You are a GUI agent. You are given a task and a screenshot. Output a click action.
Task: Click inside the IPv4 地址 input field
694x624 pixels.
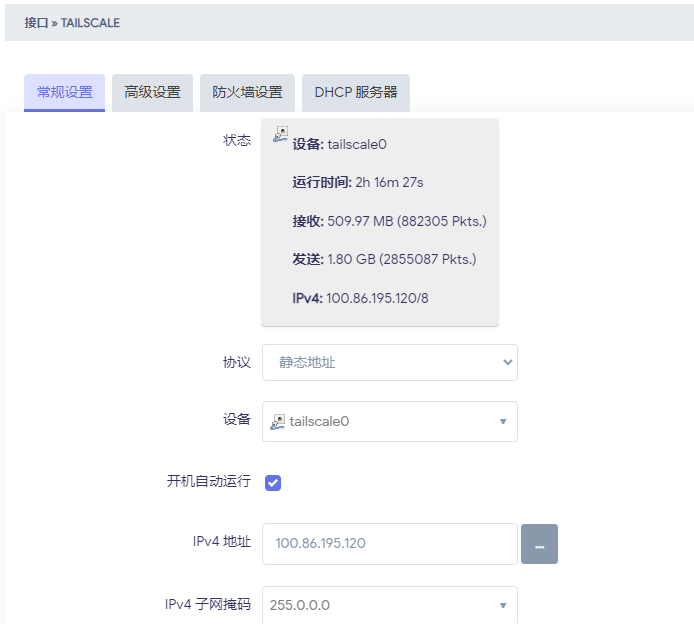(389, 544)
